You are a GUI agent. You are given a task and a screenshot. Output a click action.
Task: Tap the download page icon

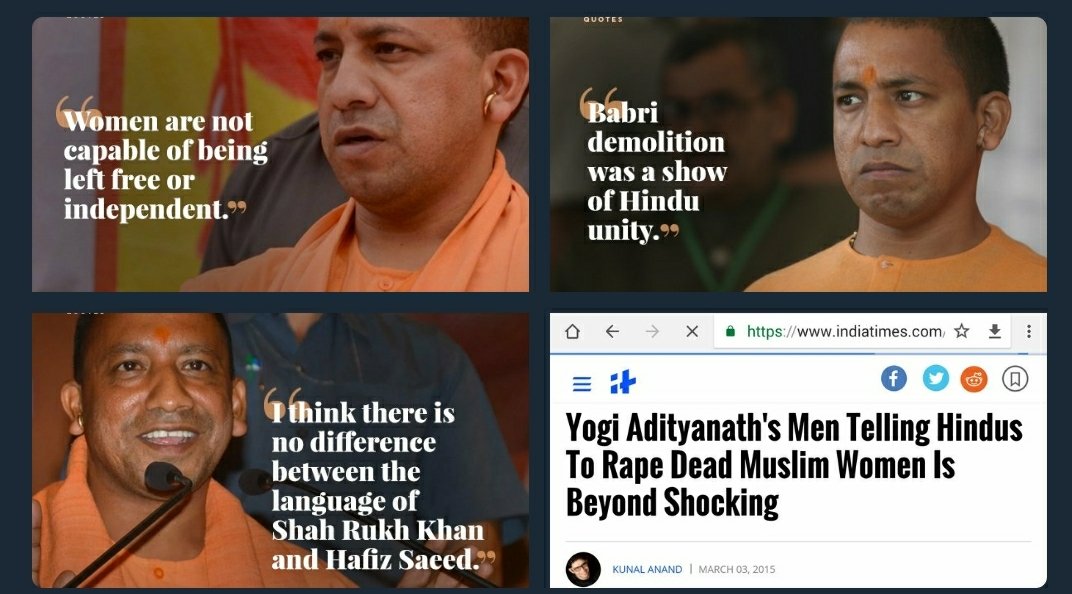point(995,332)
